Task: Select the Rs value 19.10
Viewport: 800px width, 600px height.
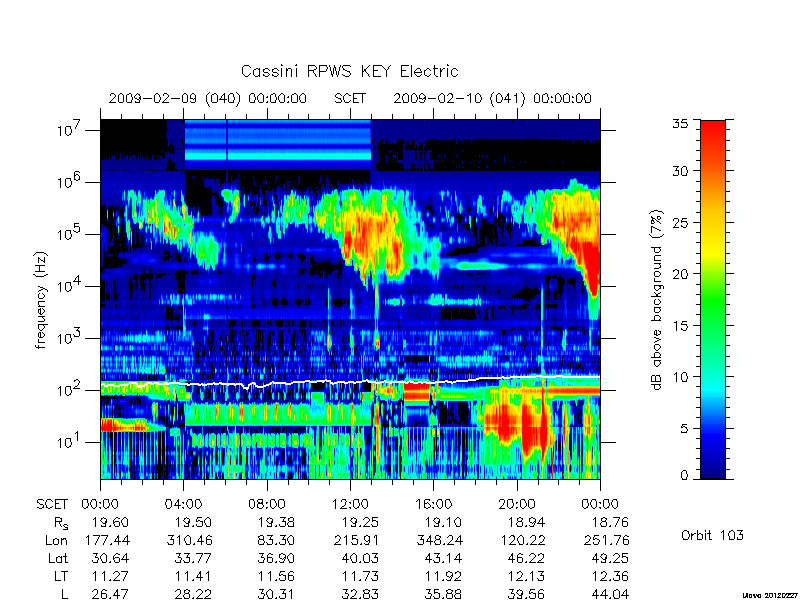Action: click(443, 522)
